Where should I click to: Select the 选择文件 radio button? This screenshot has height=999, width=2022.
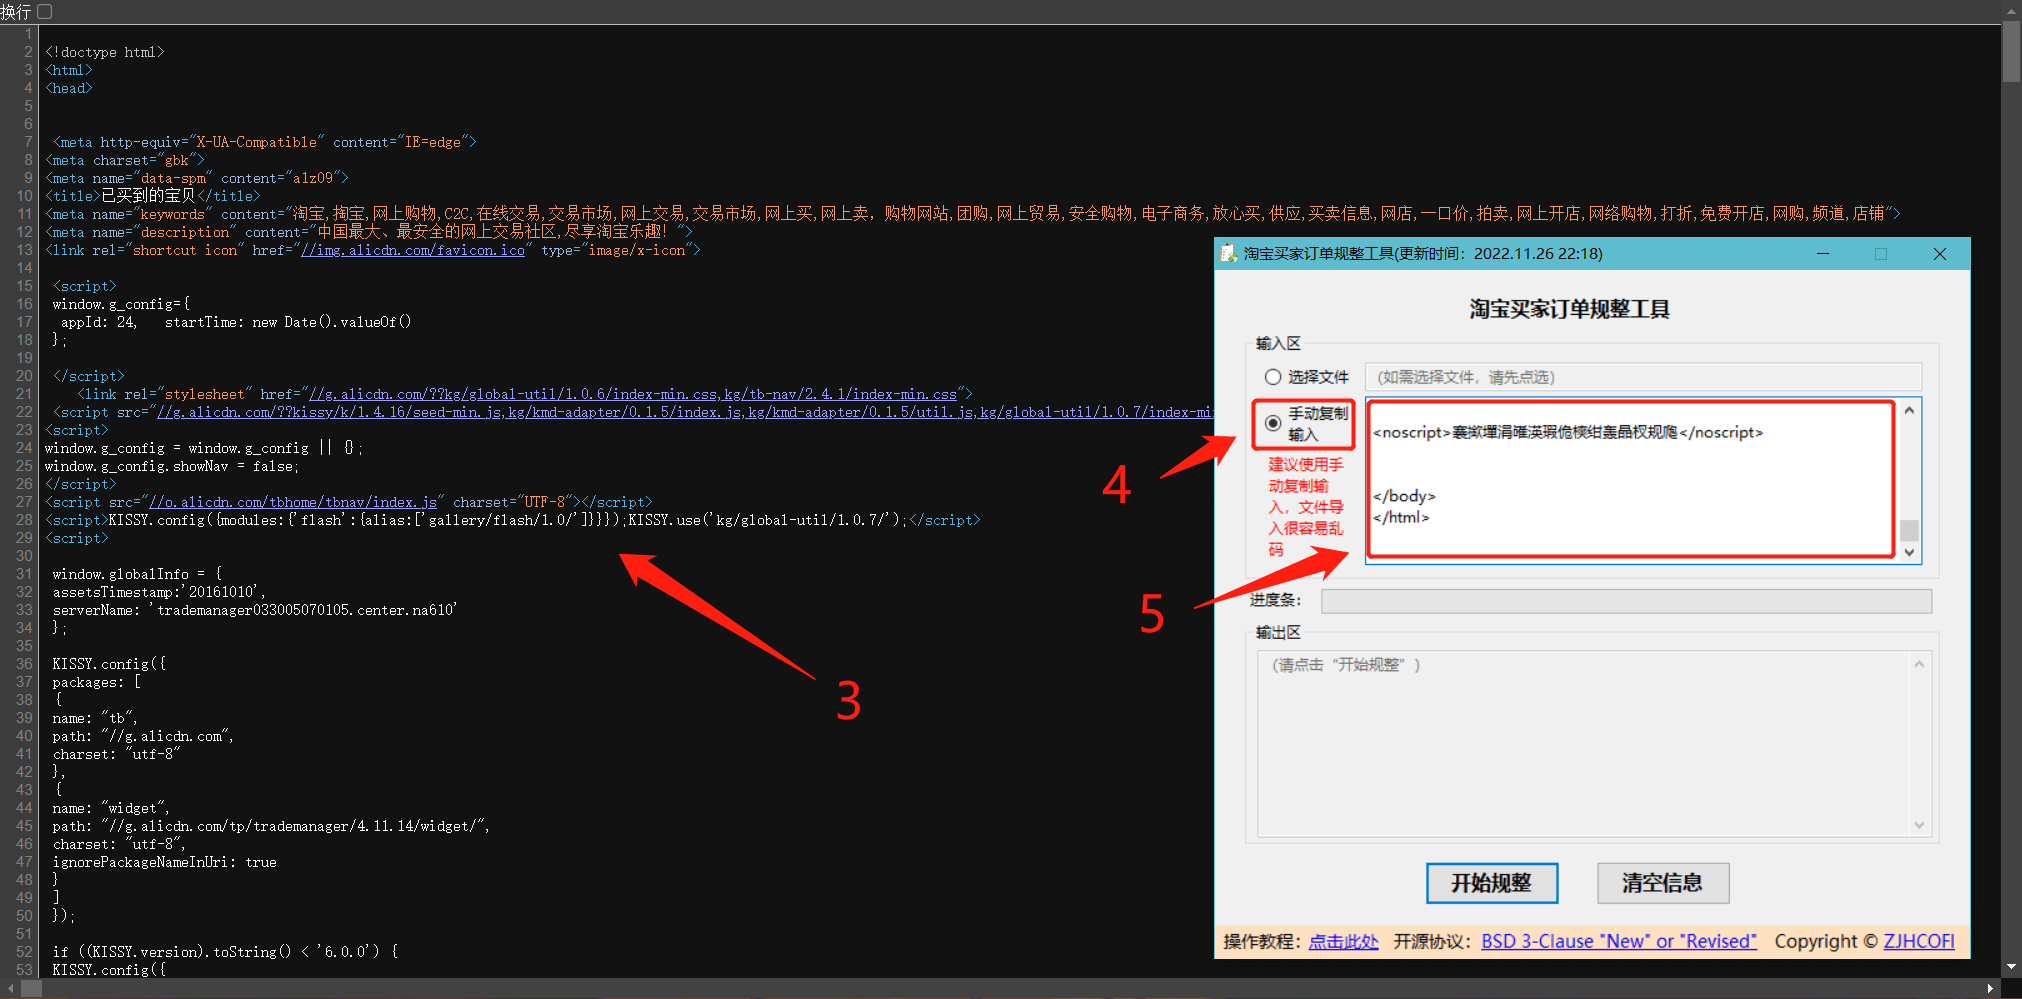[1273, 377]
